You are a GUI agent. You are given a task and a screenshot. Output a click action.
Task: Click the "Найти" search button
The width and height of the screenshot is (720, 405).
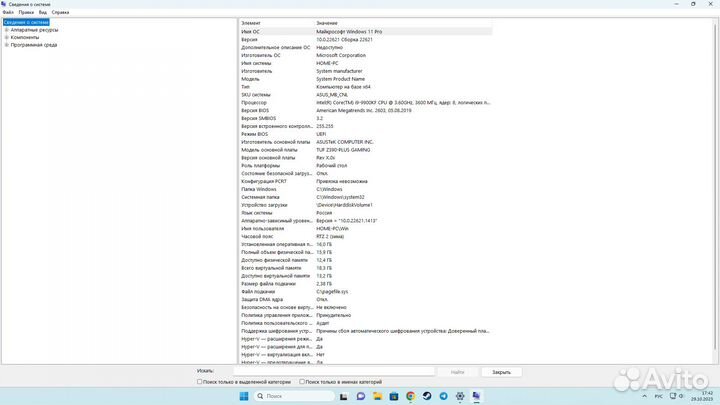(x=458, y=371)
